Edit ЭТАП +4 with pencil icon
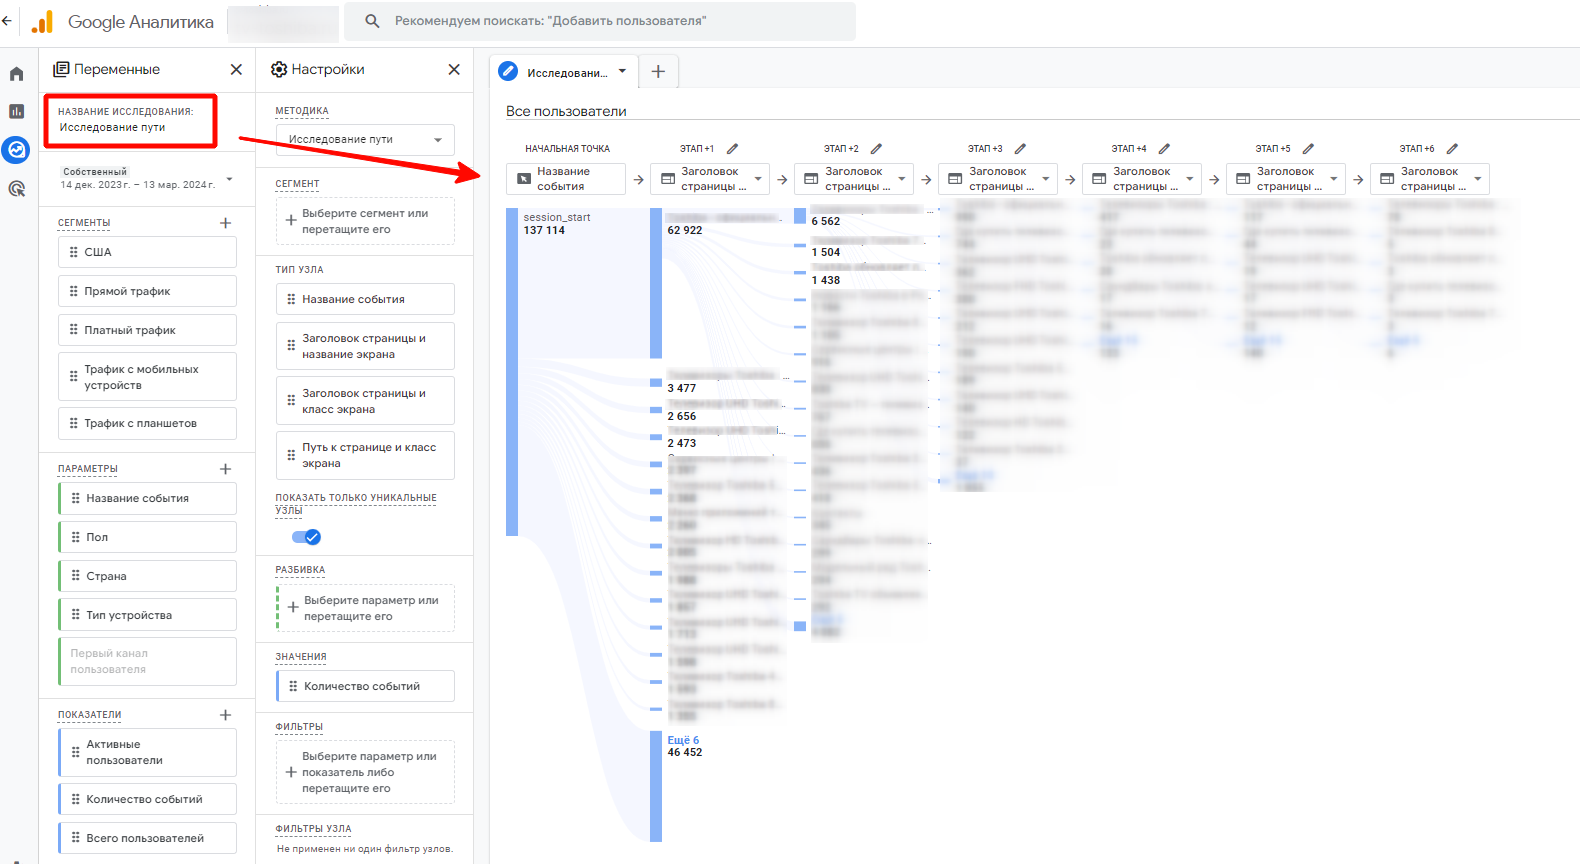1580x864 pixels. pos(1164,149)
